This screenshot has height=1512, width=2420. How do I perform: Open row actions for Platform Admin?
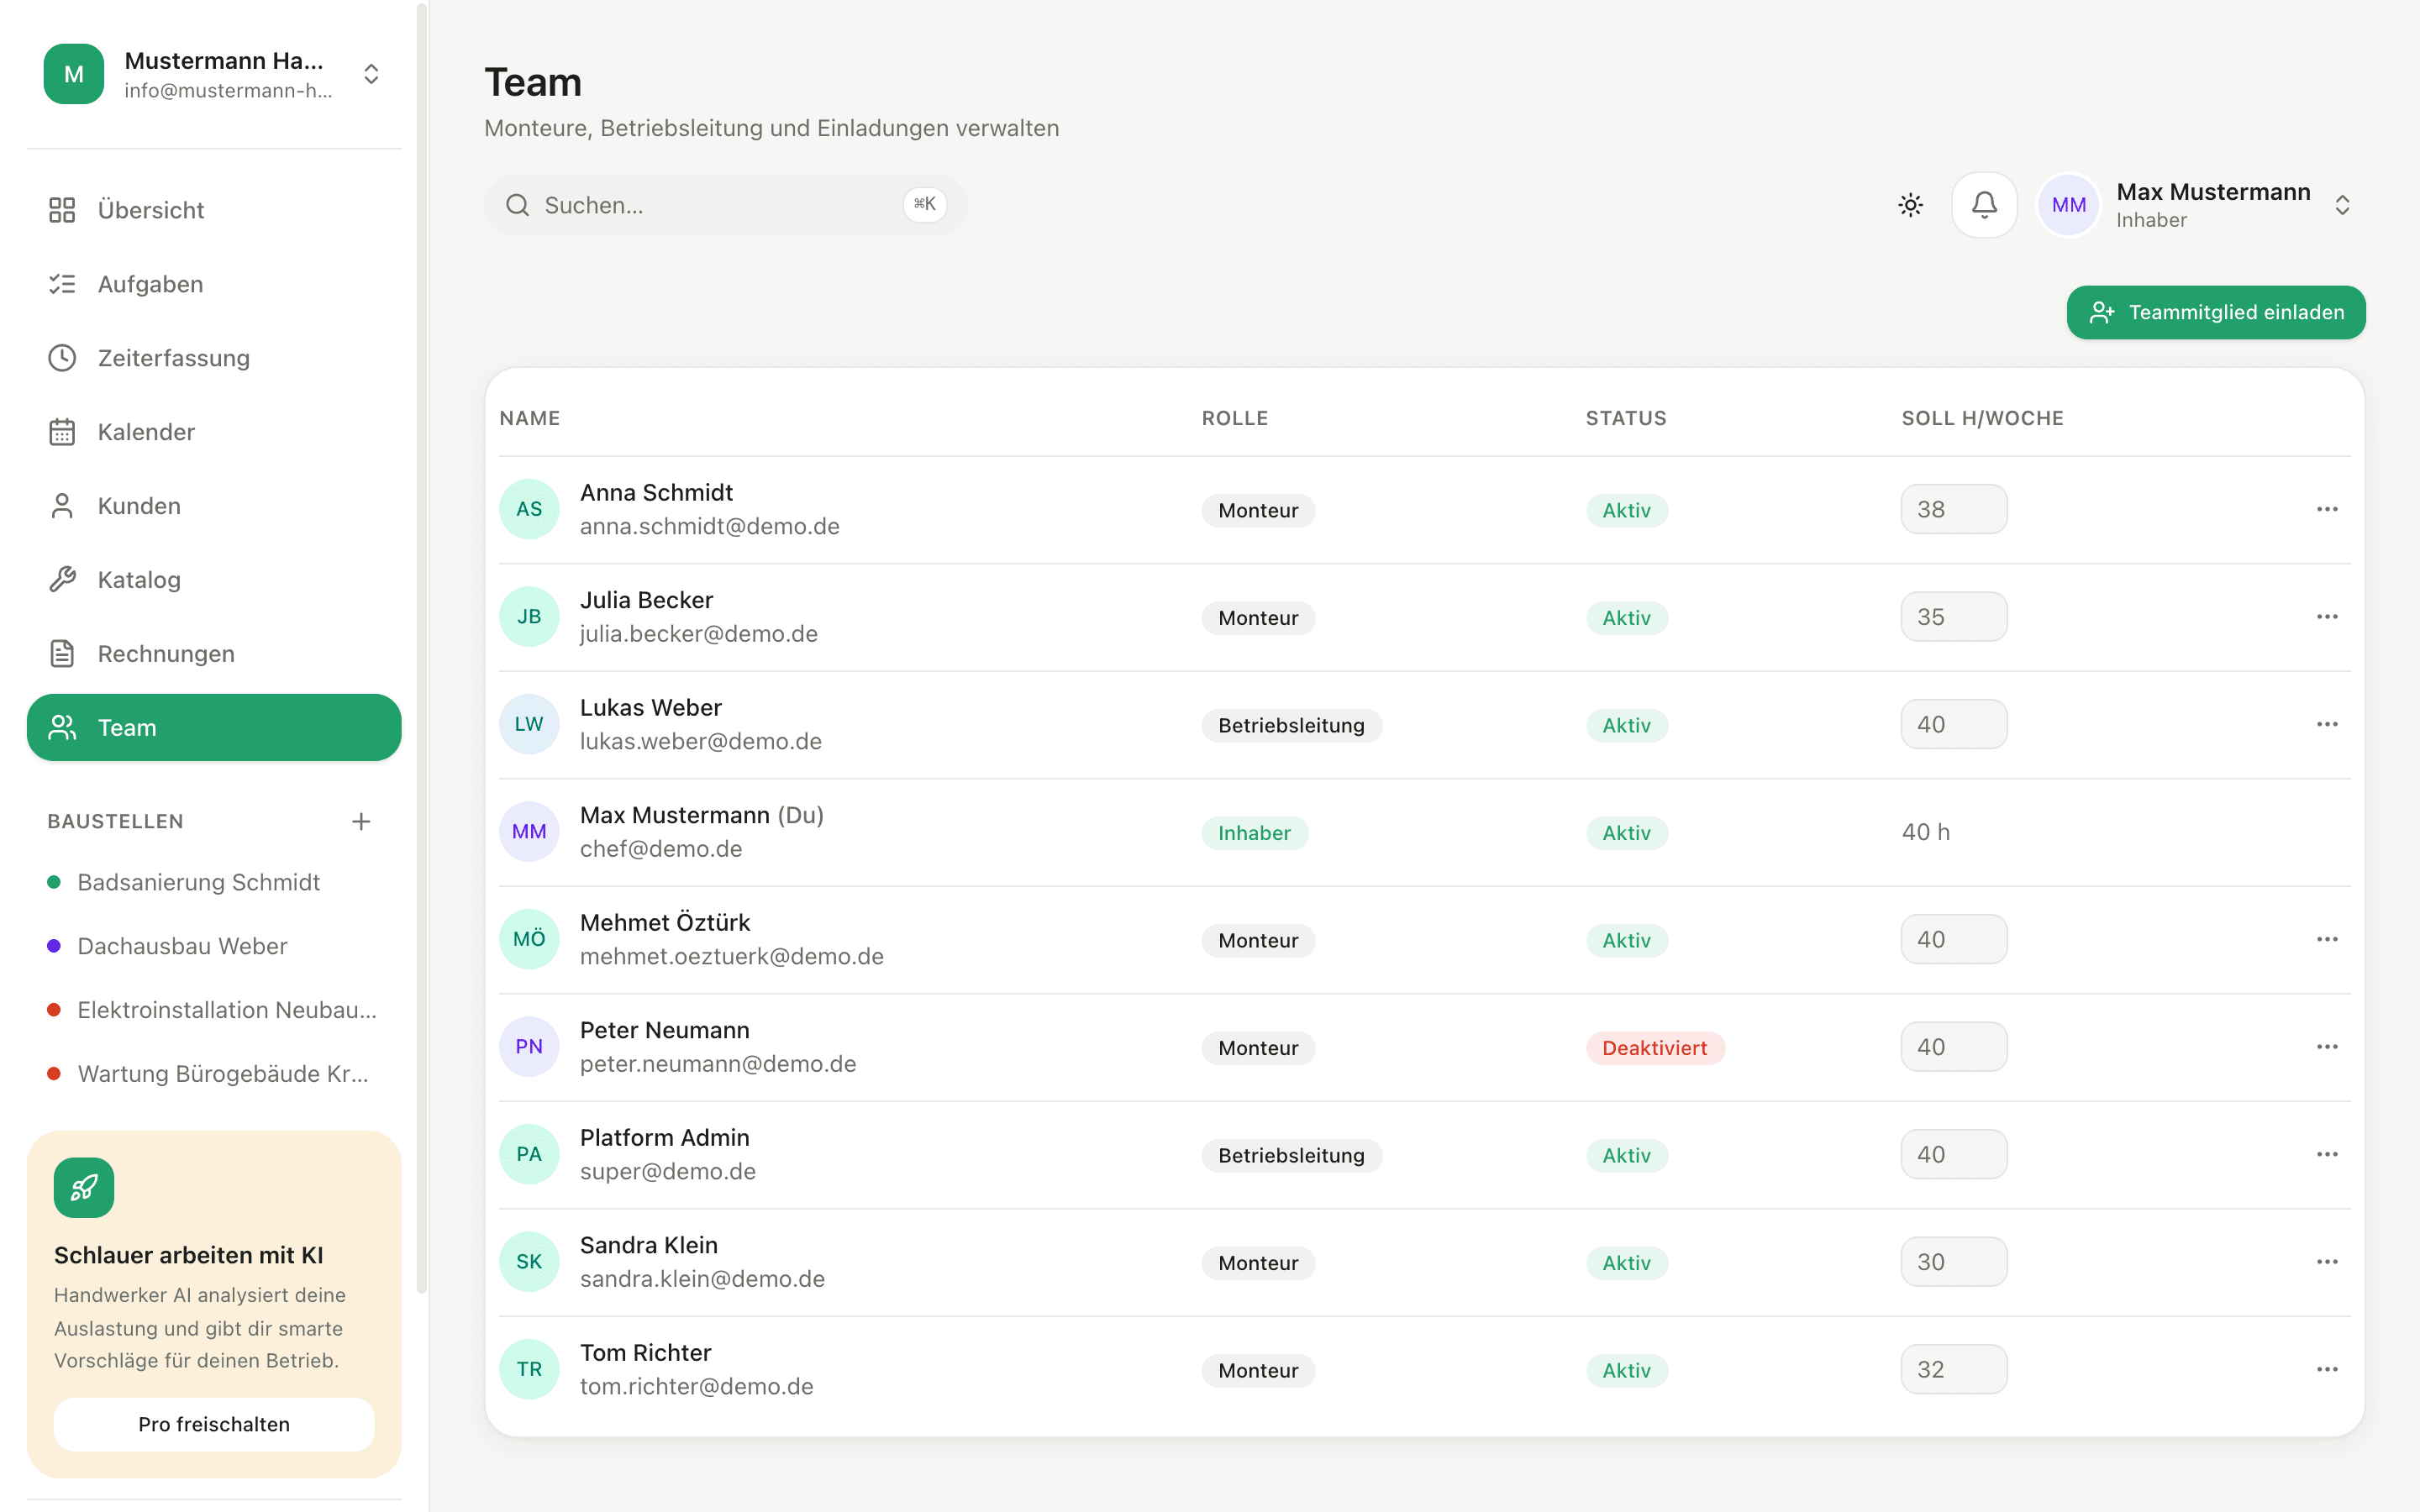click(x=2327, y=1154)
